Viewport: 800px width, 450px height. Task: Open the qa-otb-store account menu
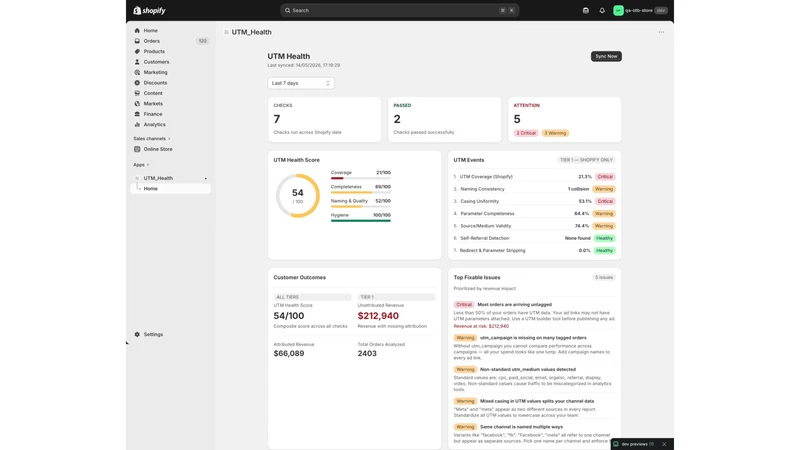tap(640, 10)
